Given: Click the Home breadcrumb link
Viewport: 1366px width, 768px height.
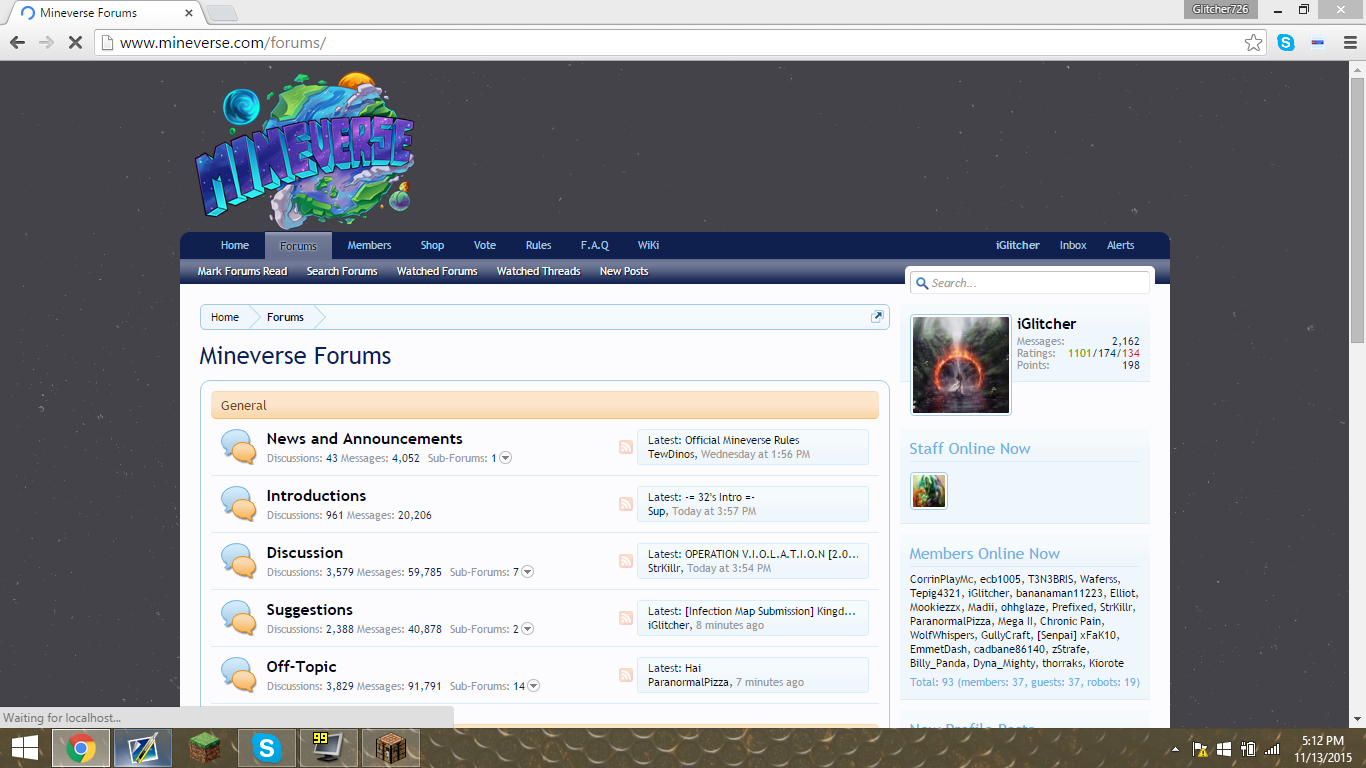Looking at the screenshot, I should pyautogui.click(x=225, y=317).
